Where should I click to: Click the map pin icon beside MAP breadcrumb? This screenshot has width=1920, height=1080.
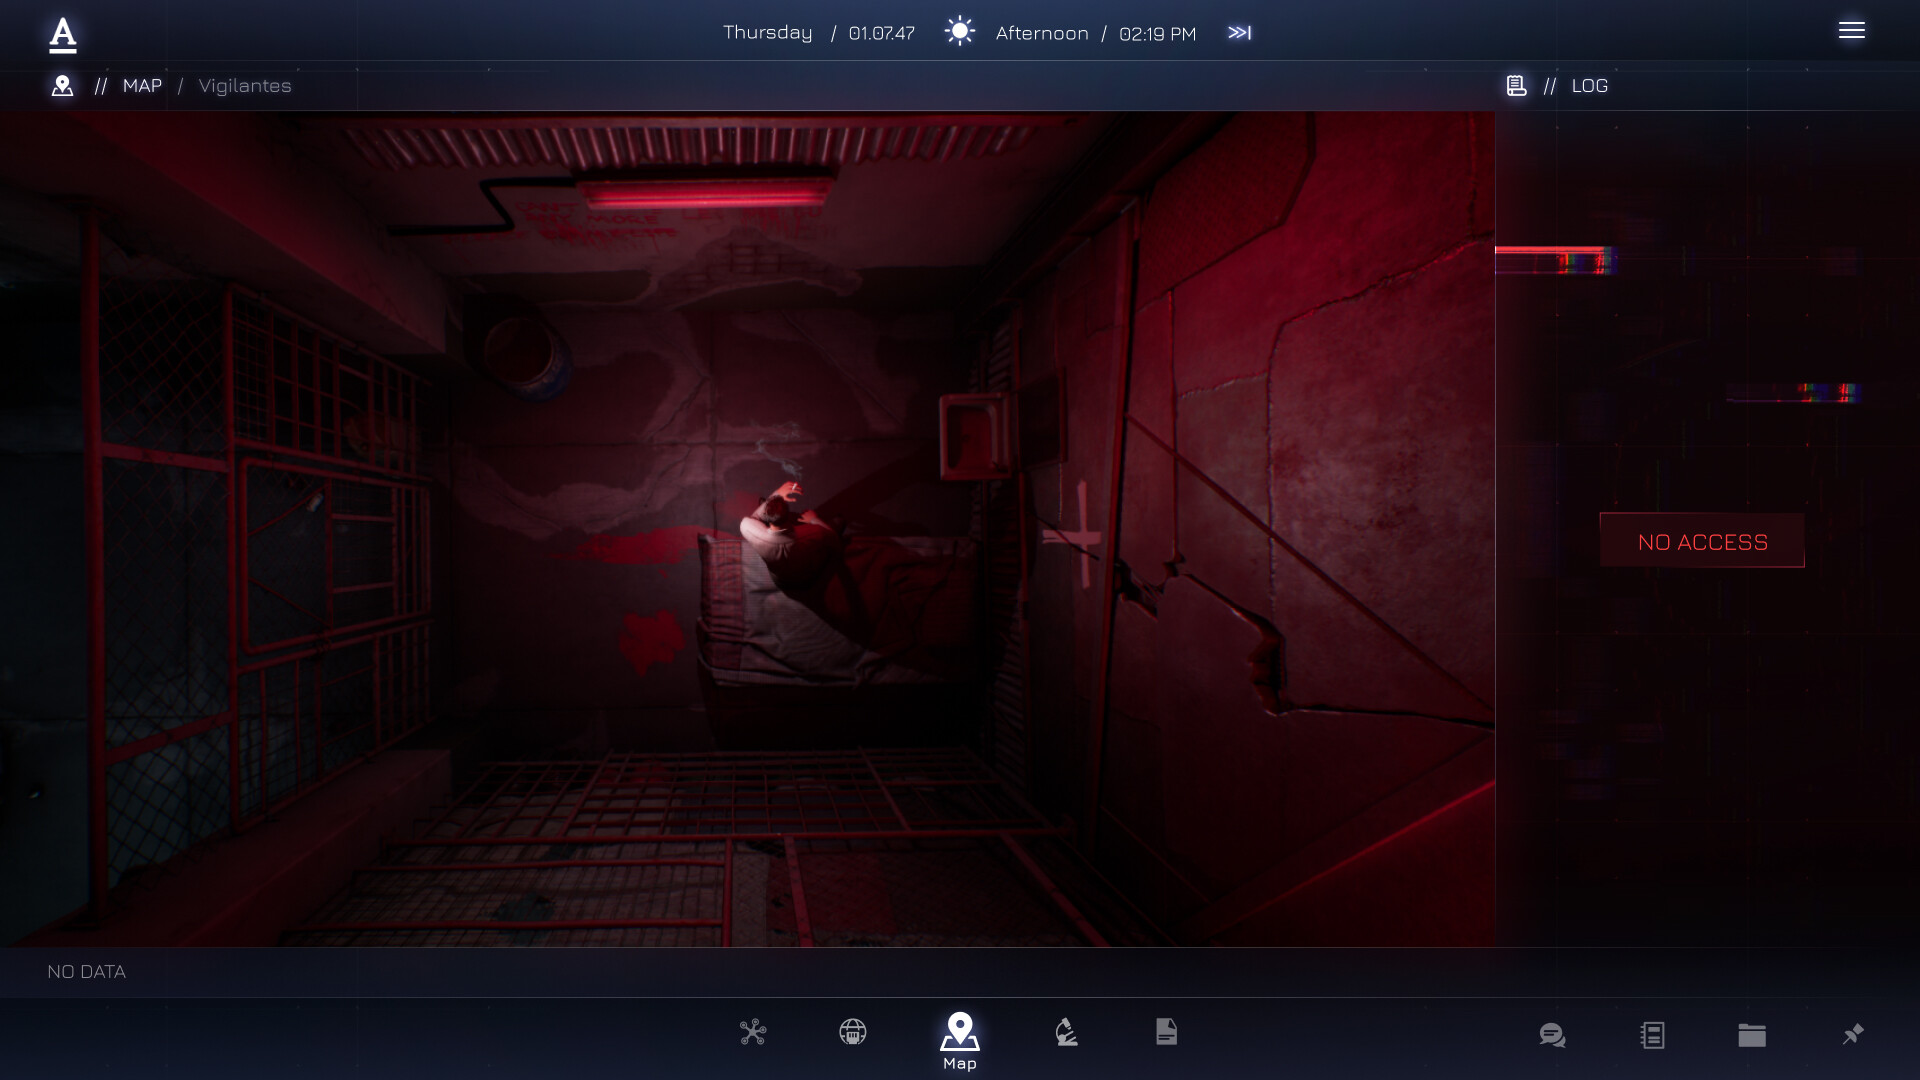click(x=62, y=85)
